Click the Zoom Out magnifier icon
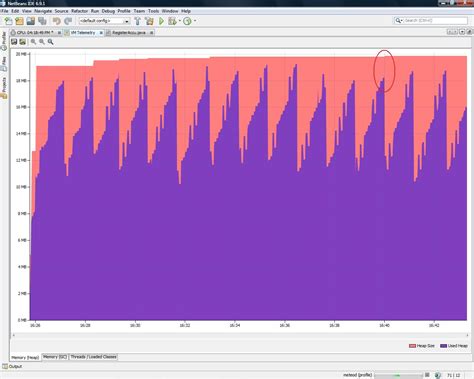The width and height of the screenshot is (474, 379). tap(42, 42)
